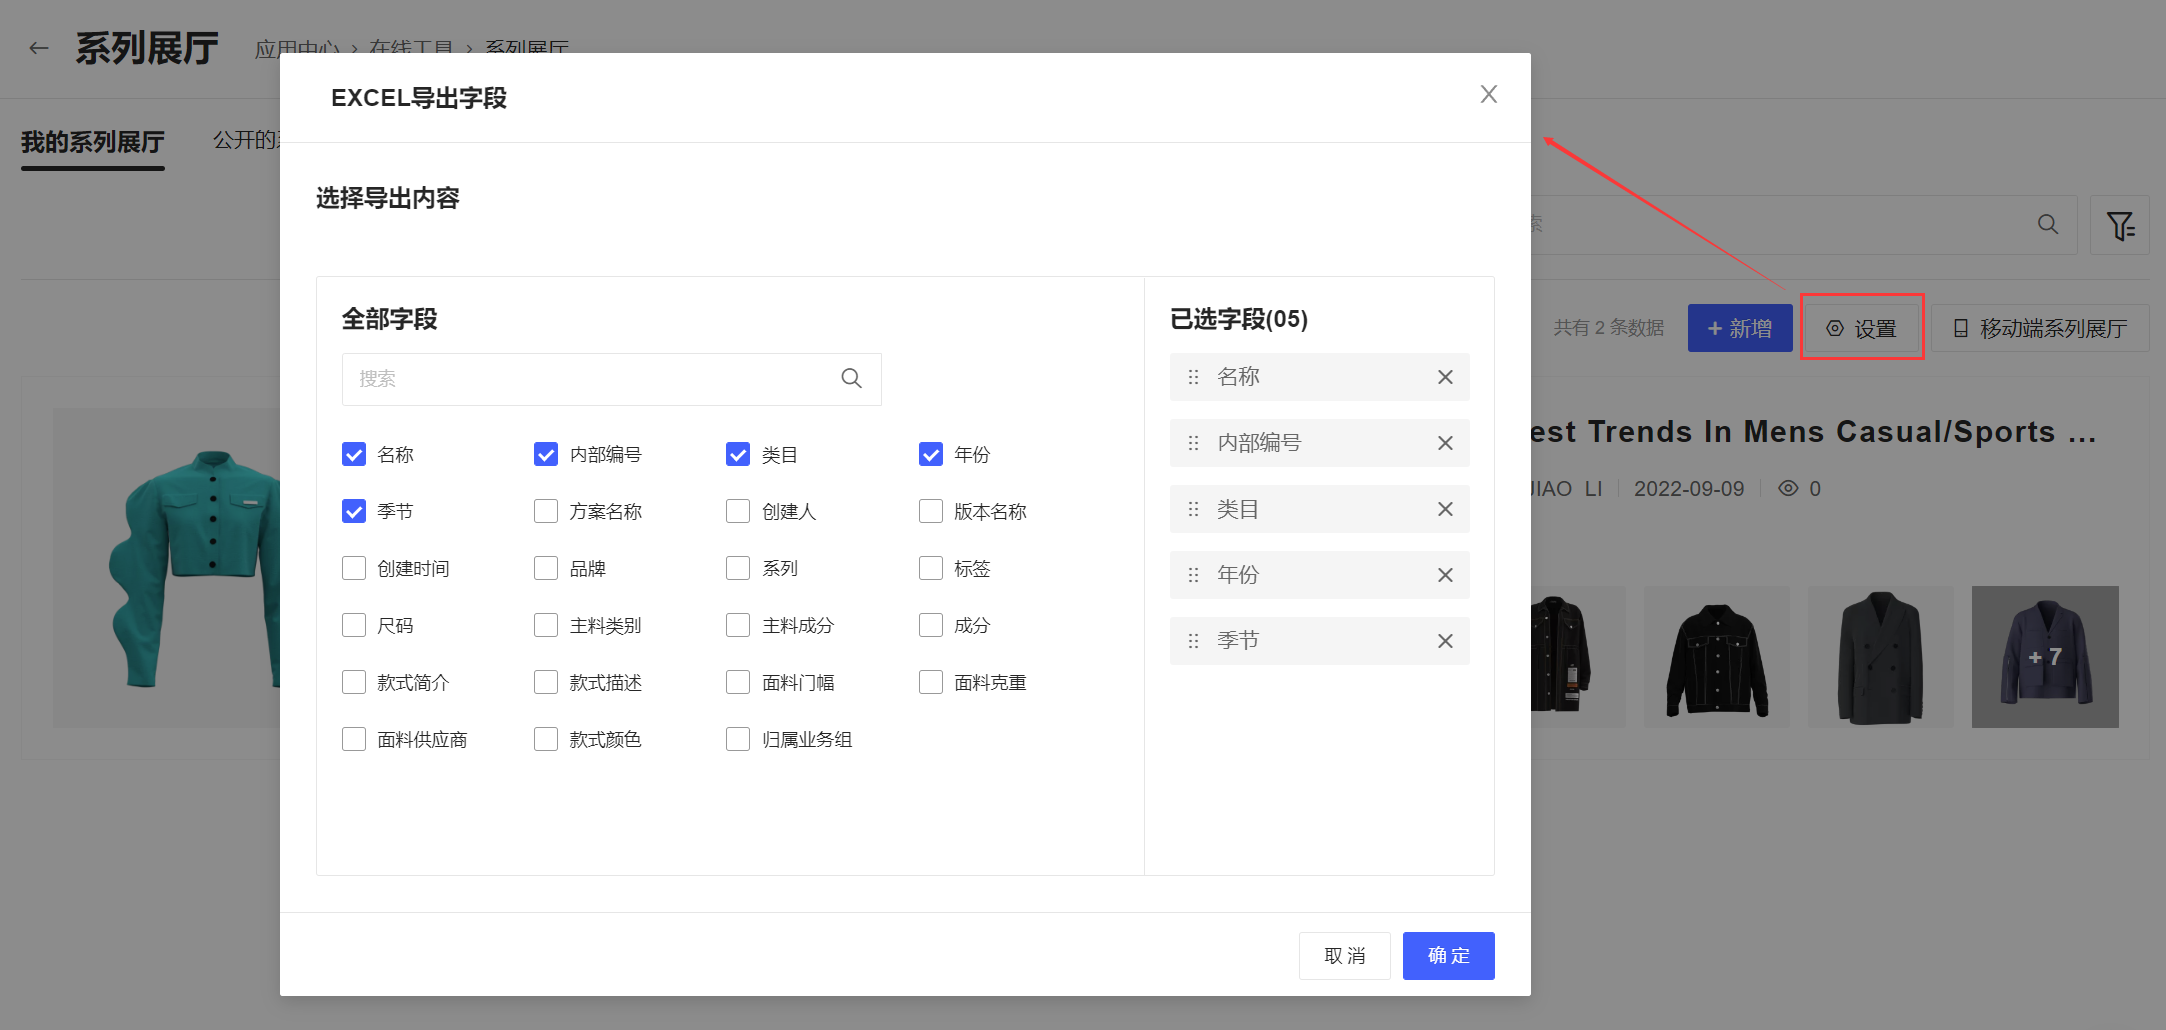Open the +7 jacket thumbnail
Viewport: 2166px width, 1030px height.
tap(2044, 657)
